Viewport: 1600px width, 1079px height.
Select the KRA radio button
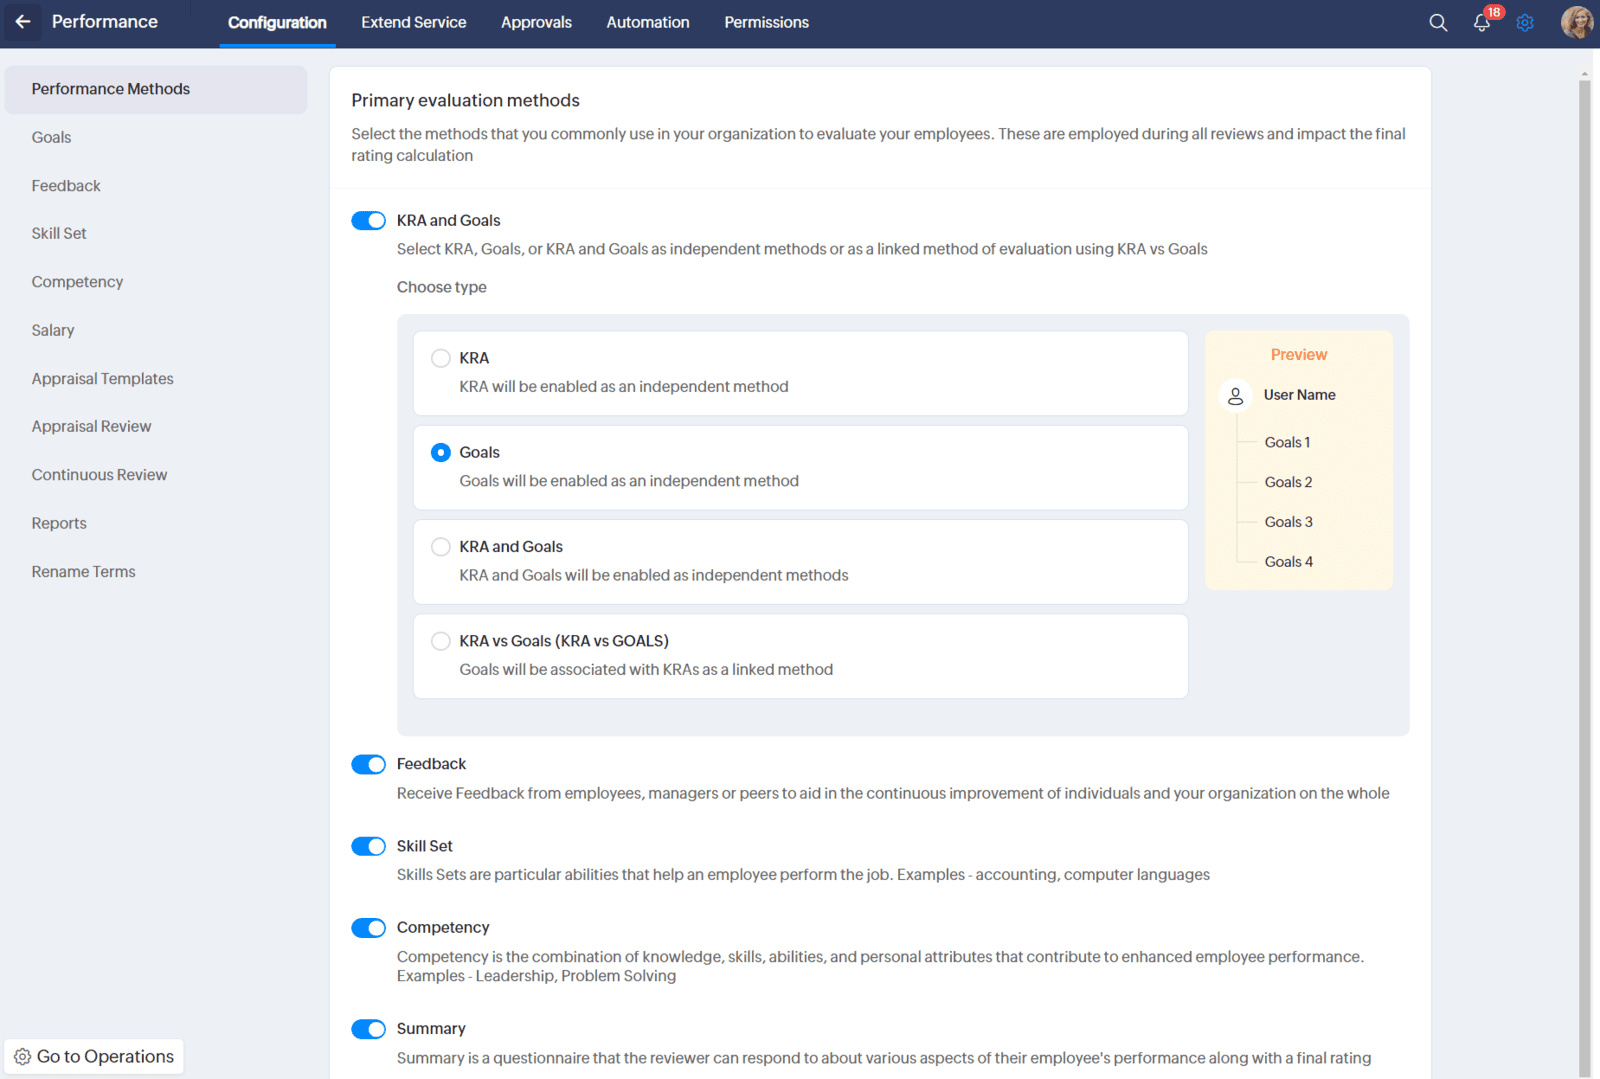coord(440,358)
